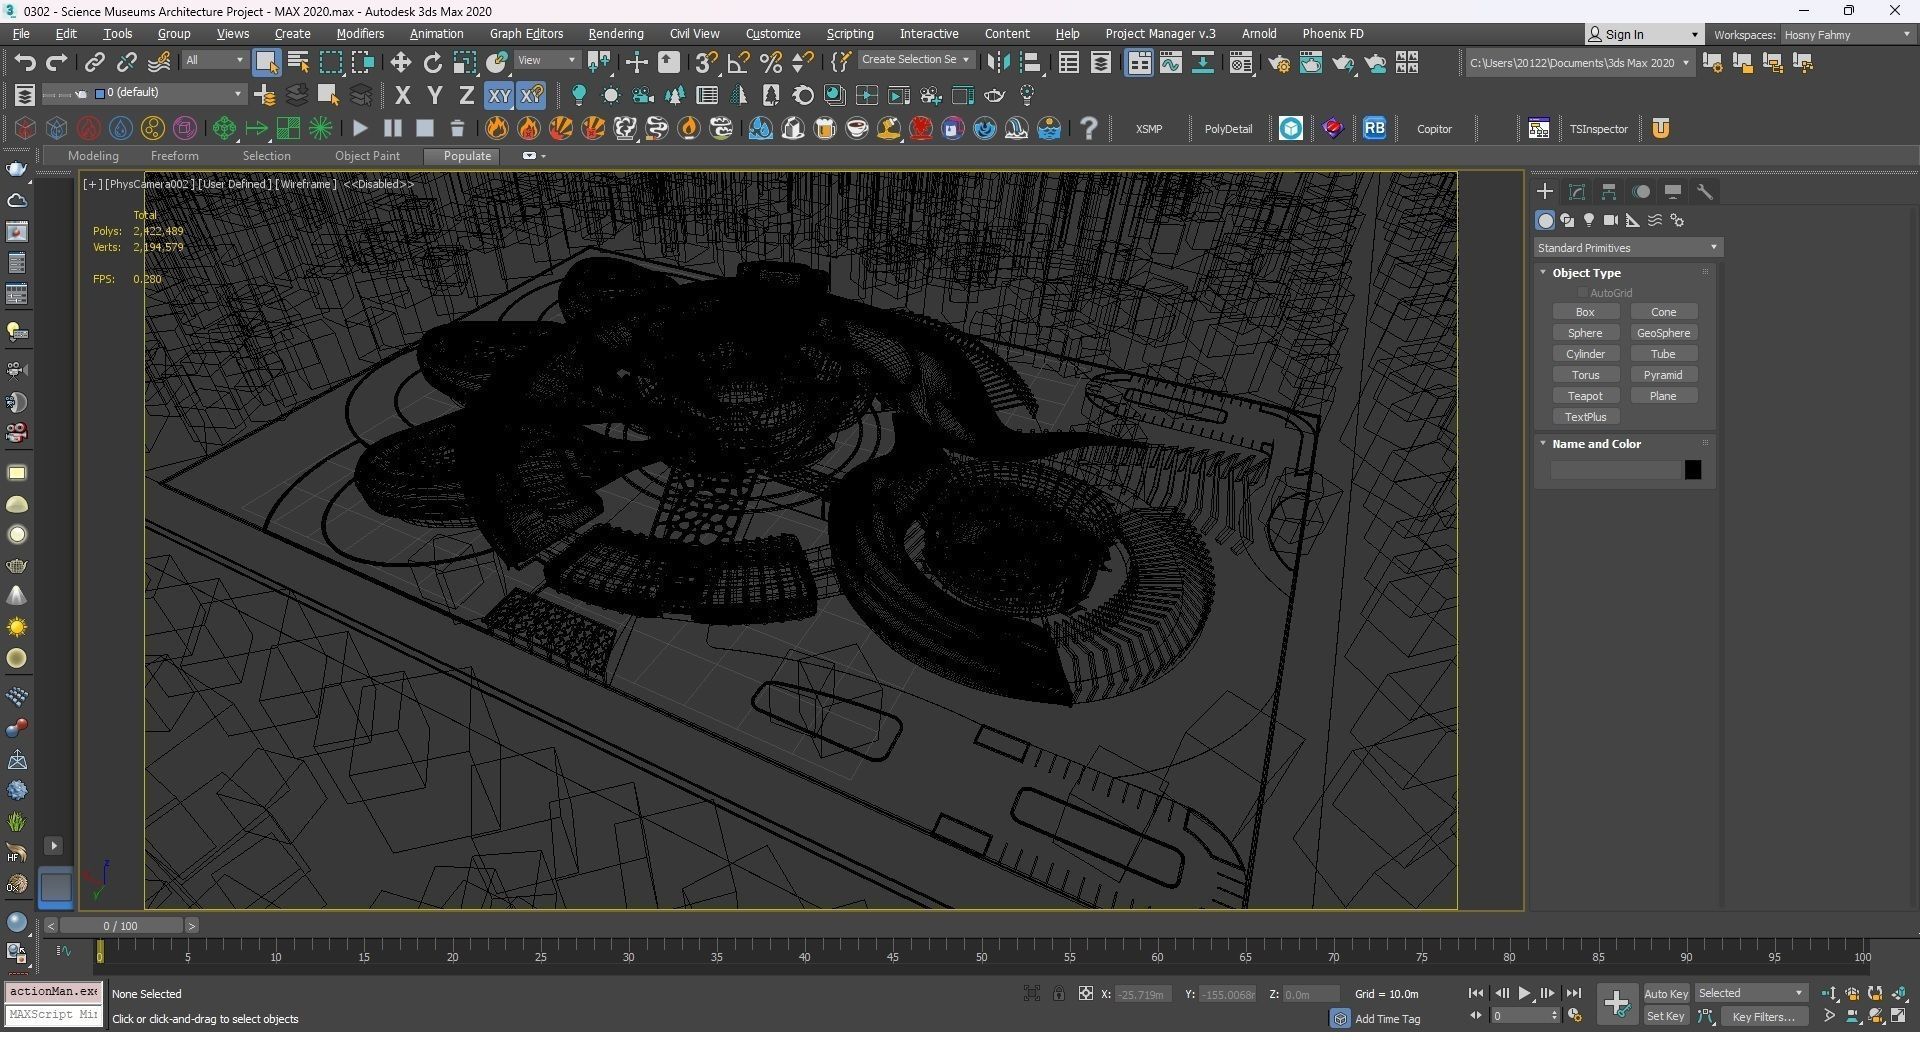Open the Rendering menu

tap(616, 34)
